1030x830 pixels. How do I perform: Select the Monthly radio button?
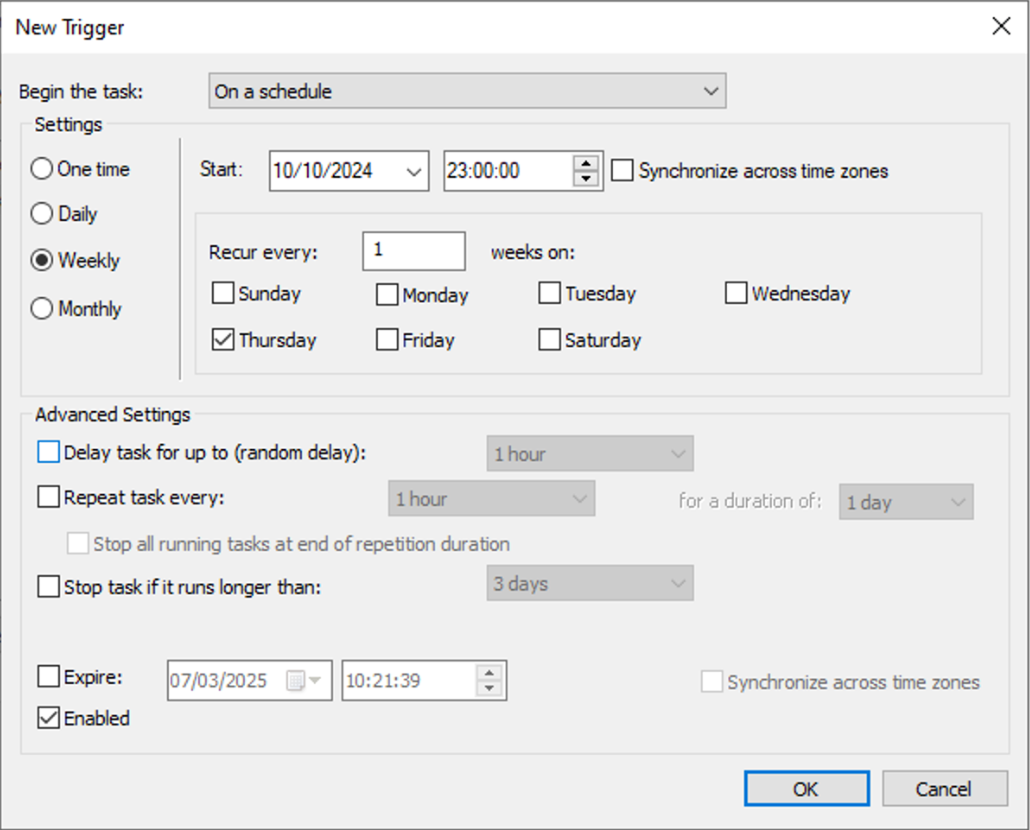42,309
